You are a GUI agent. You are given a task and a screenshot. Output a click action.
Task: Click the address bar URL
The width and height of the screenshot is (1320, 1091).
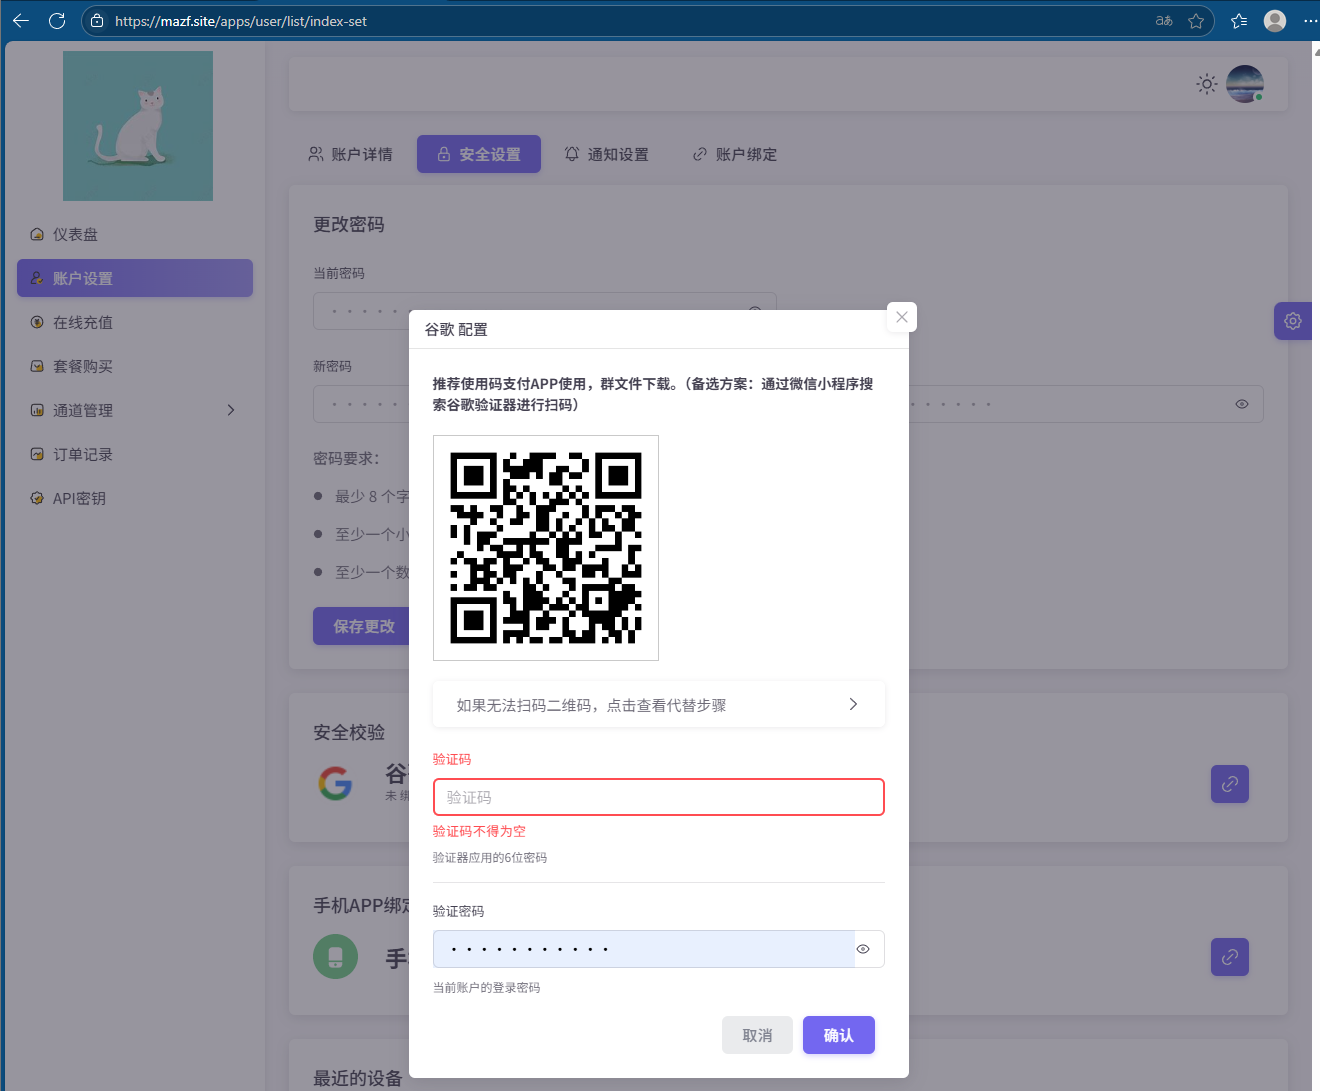(x=241, y=21)
